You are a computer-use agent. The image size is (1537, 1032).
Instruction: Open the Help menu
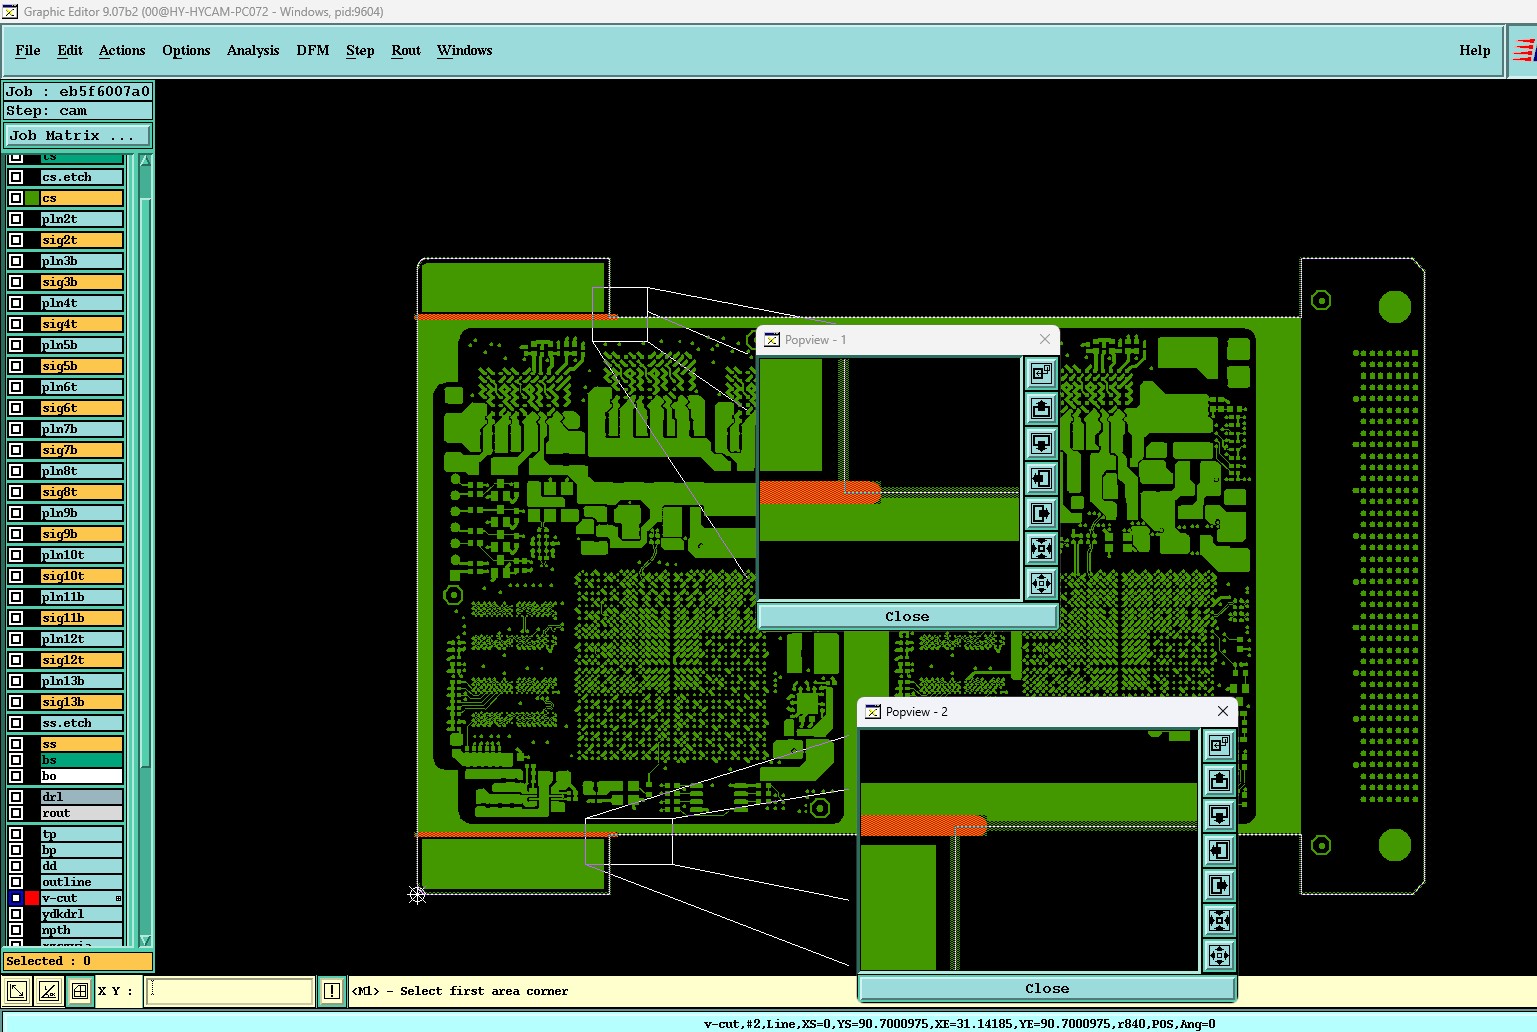(1475, 50)
